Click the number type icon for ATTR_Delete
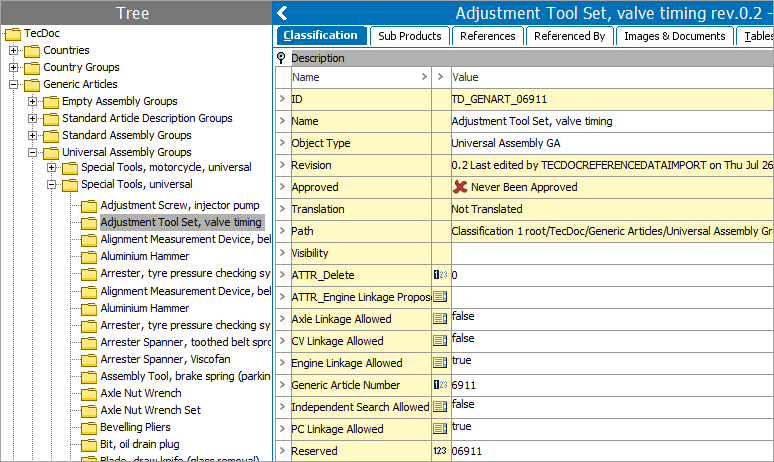The width and height of the screenshot is (774, 462). (x=440, y=275)
